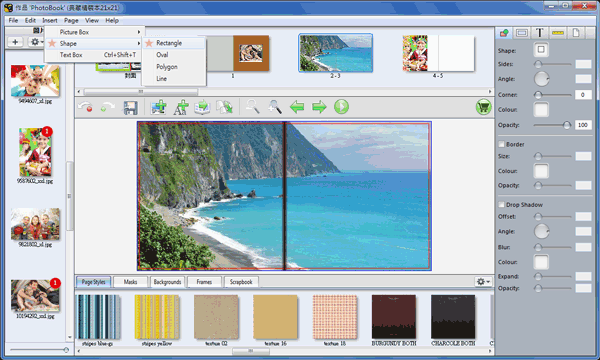Open the gear dropdown beside Scrapbook tab

(x=483, y=282)
